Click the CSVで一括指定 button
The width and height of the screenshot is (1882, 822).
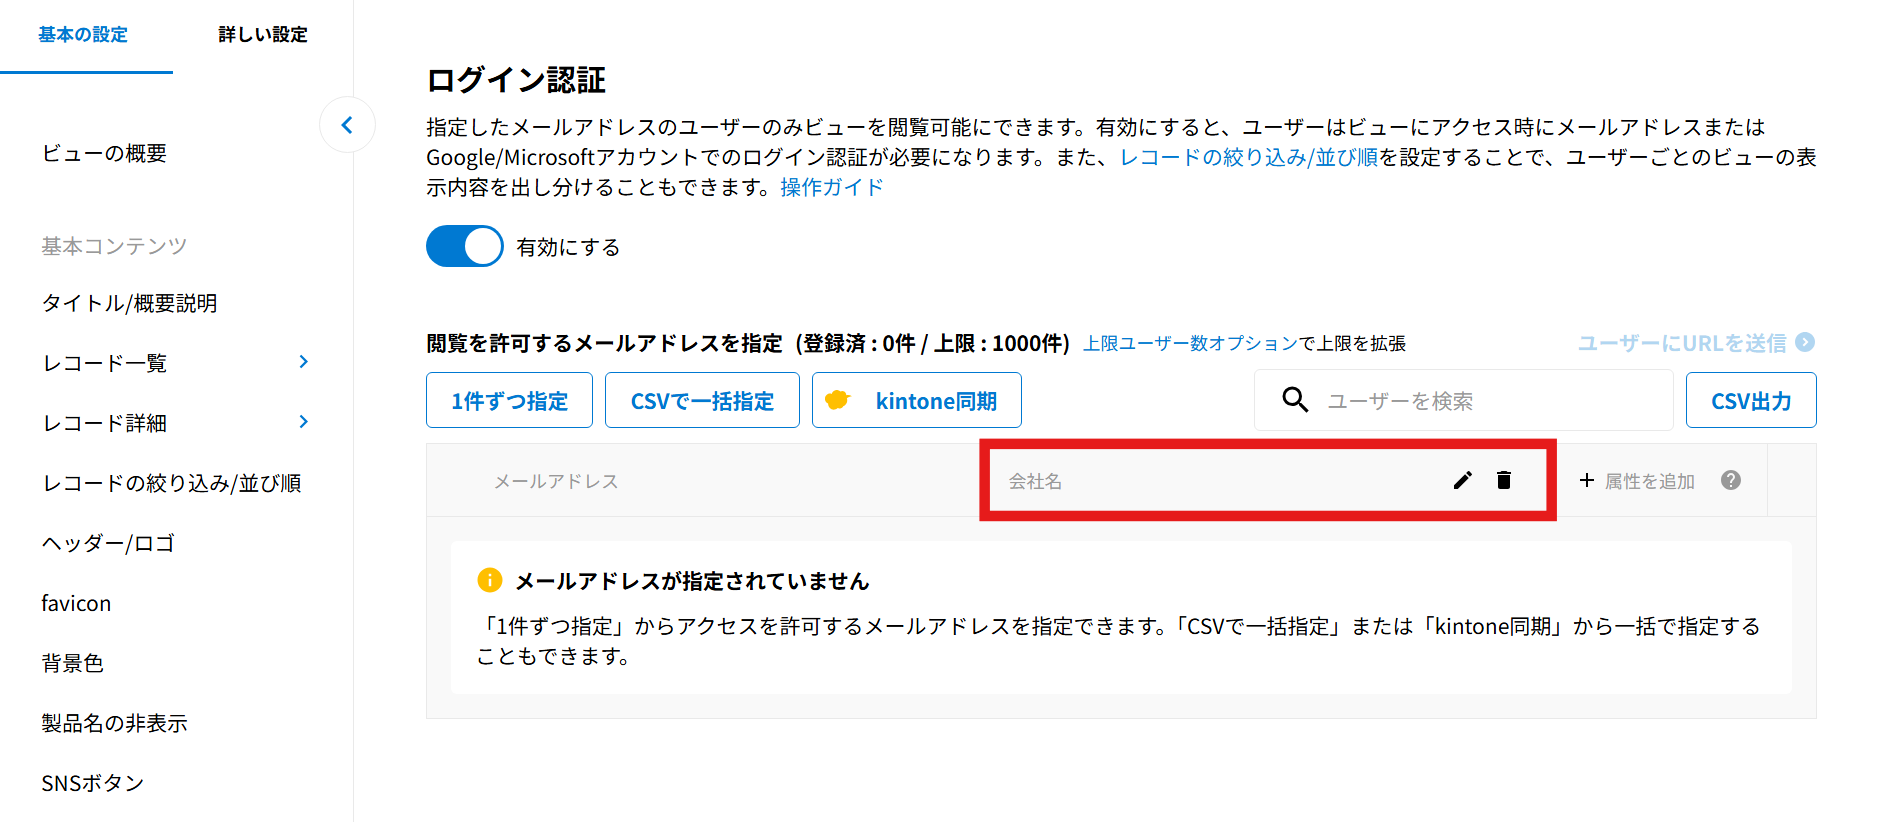[x=702, y=401]
